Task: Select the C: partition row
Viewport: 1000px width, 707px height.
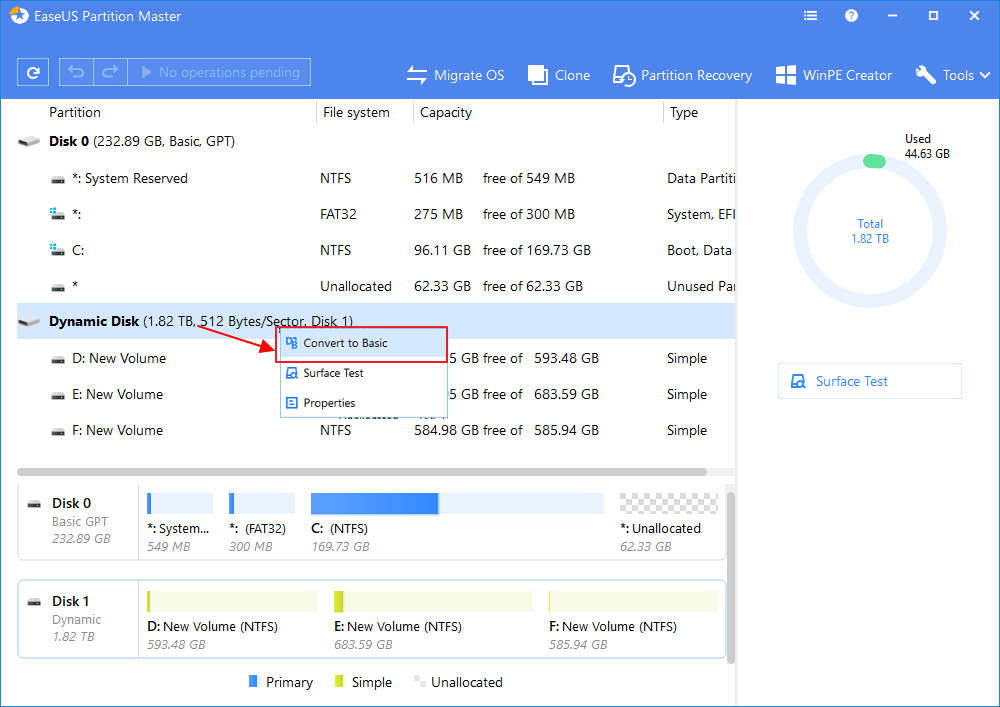Action: (376, 251)
